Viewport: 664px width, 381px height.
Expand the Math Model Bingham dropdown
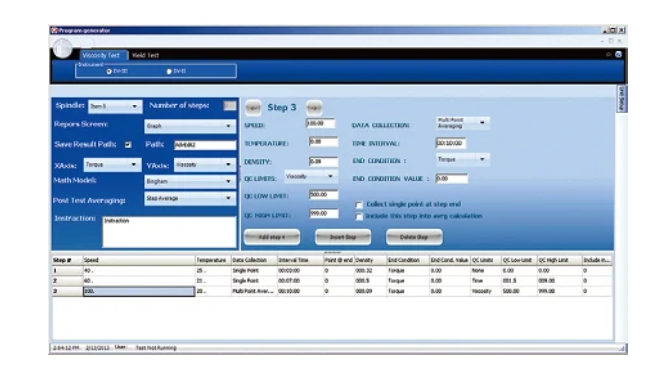[x=190, y=182]
